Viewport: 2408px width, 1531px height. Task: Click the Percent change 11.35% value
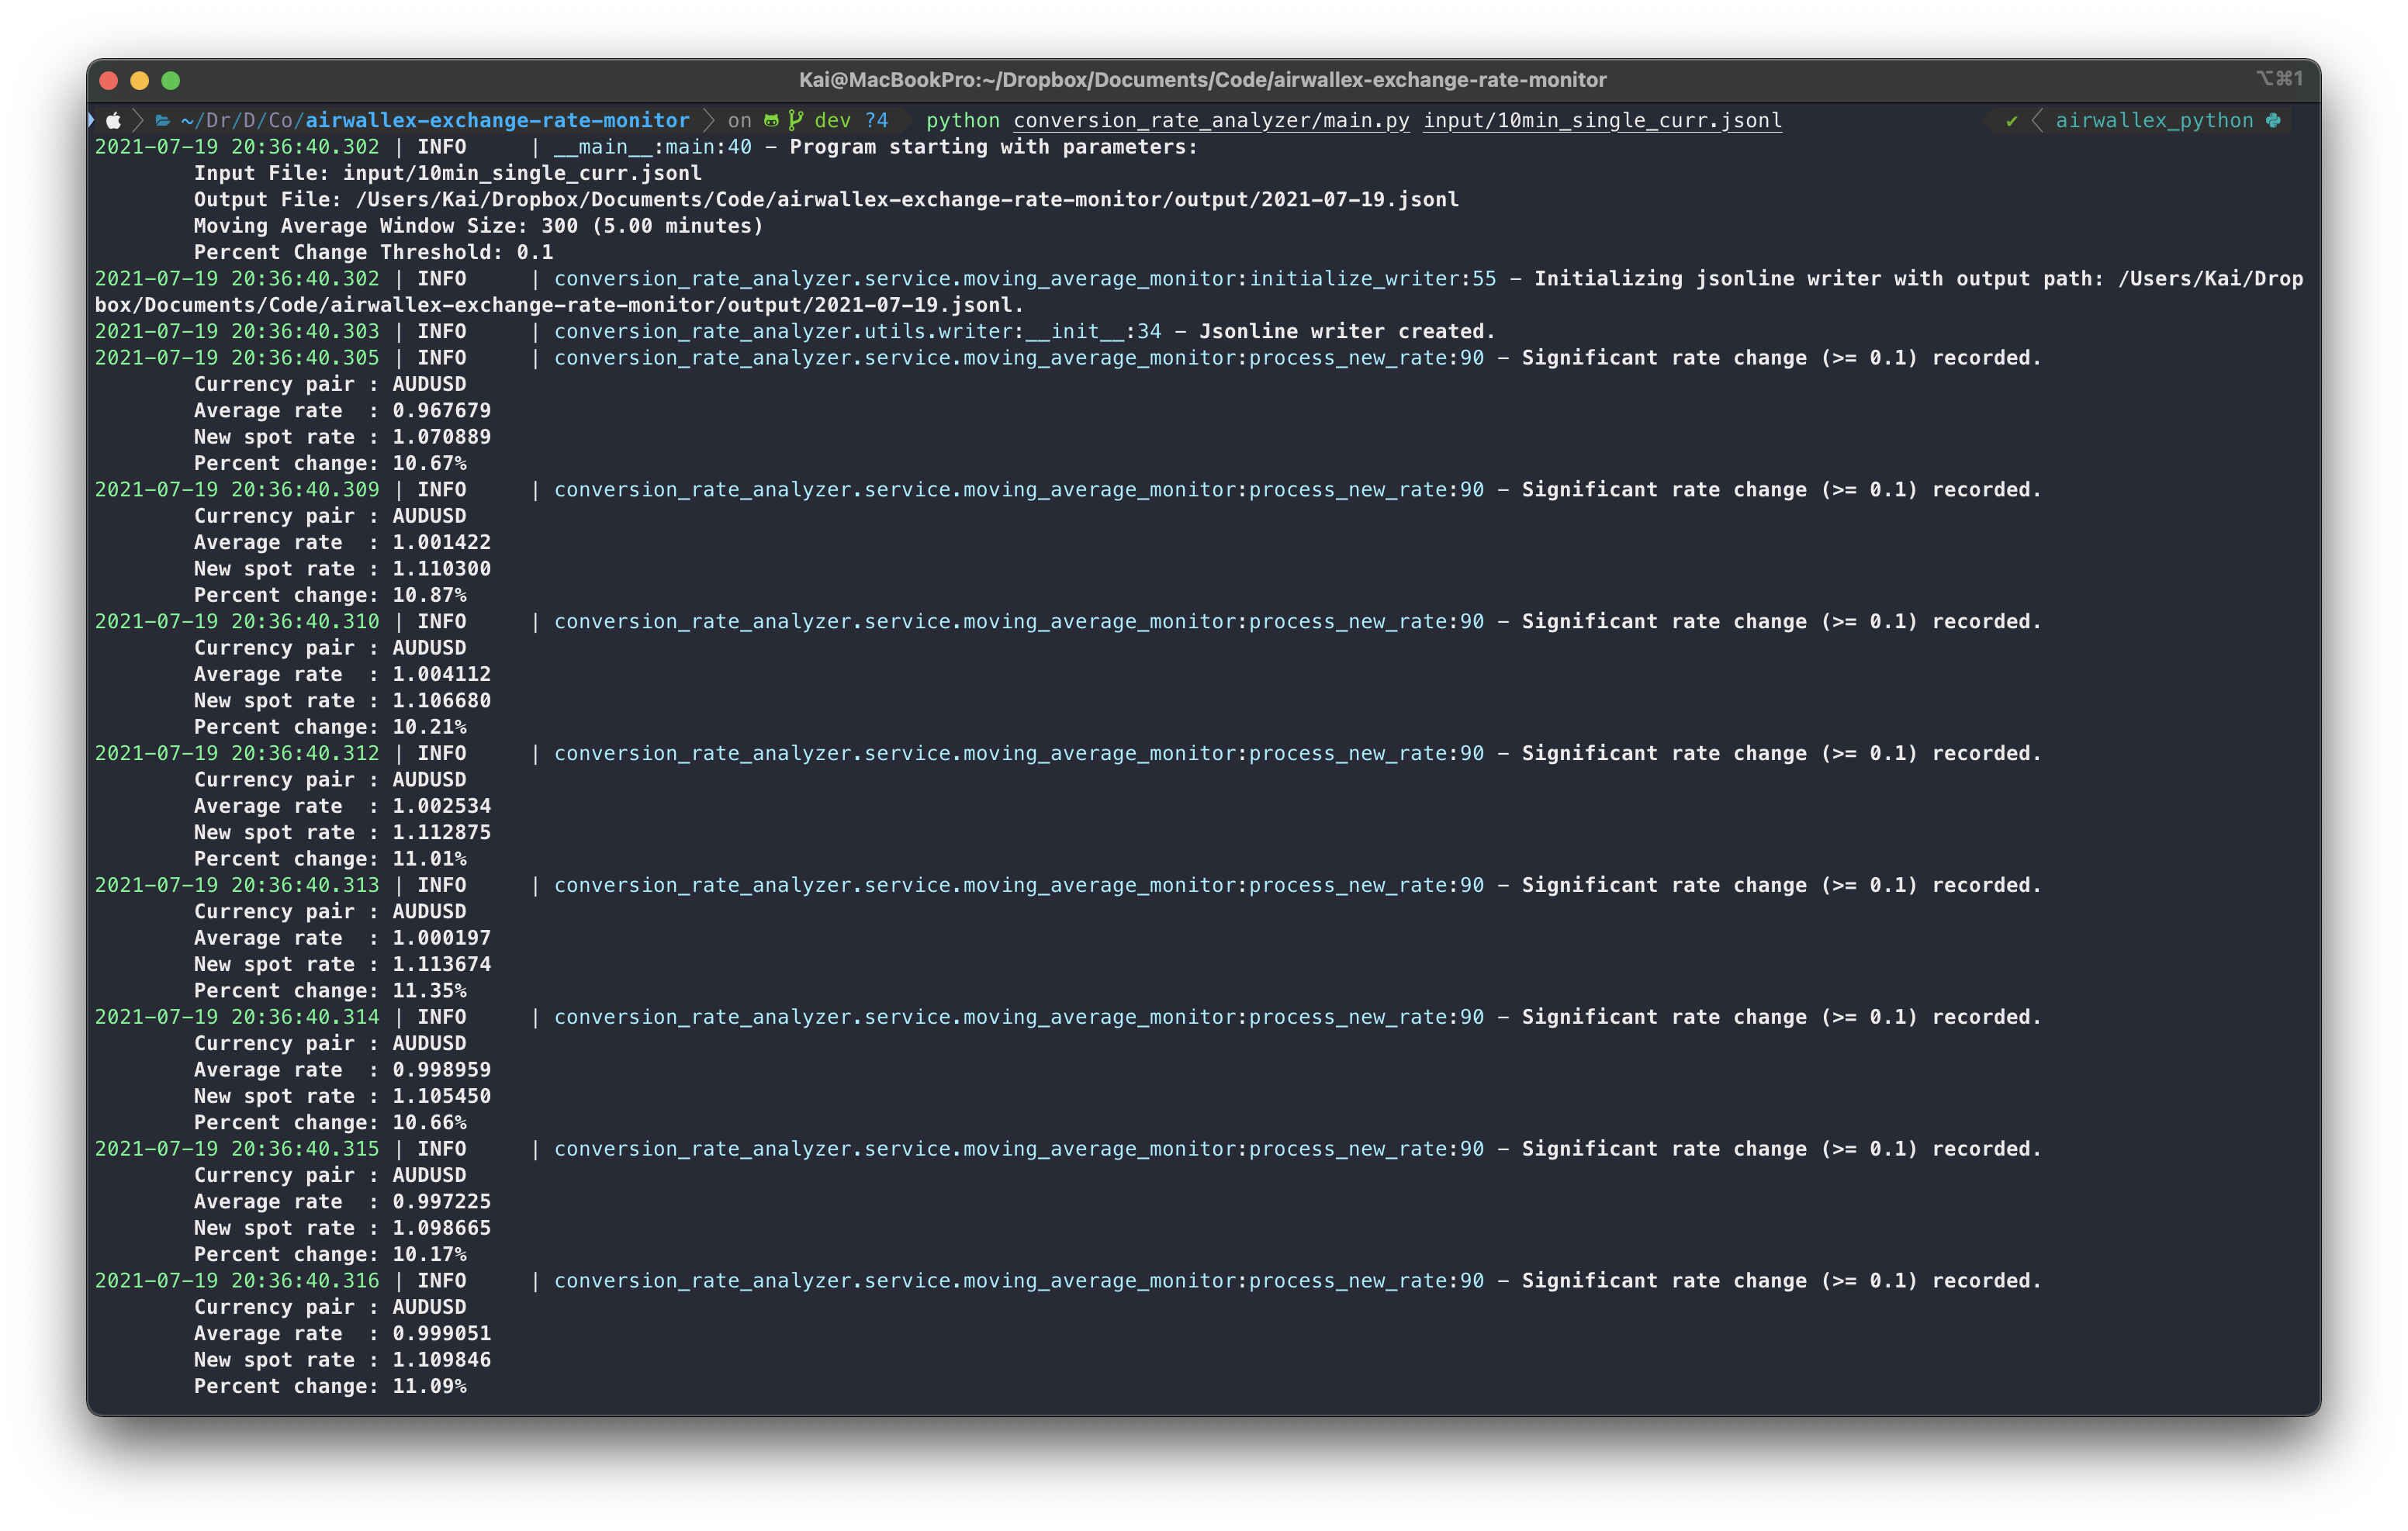click(x=429, y=991)
